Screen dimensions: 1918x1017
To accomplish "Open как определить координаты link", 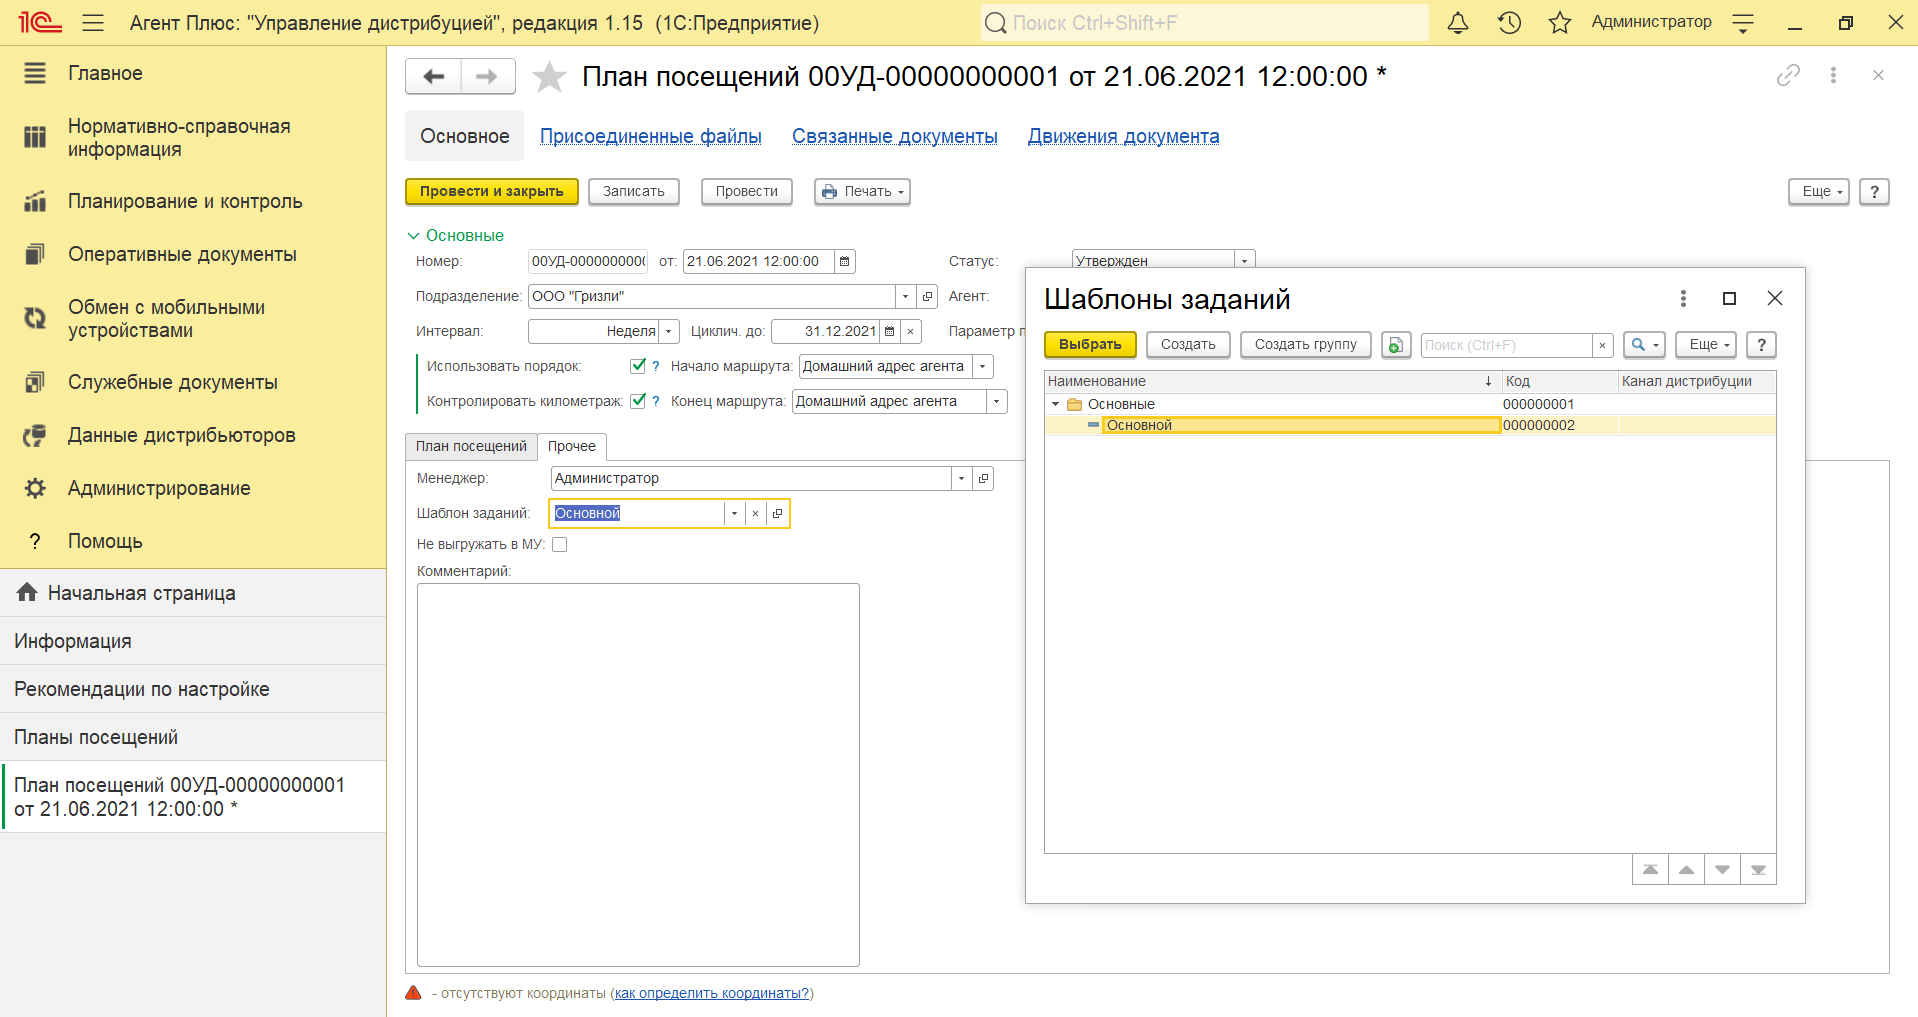I will (712, 993).
